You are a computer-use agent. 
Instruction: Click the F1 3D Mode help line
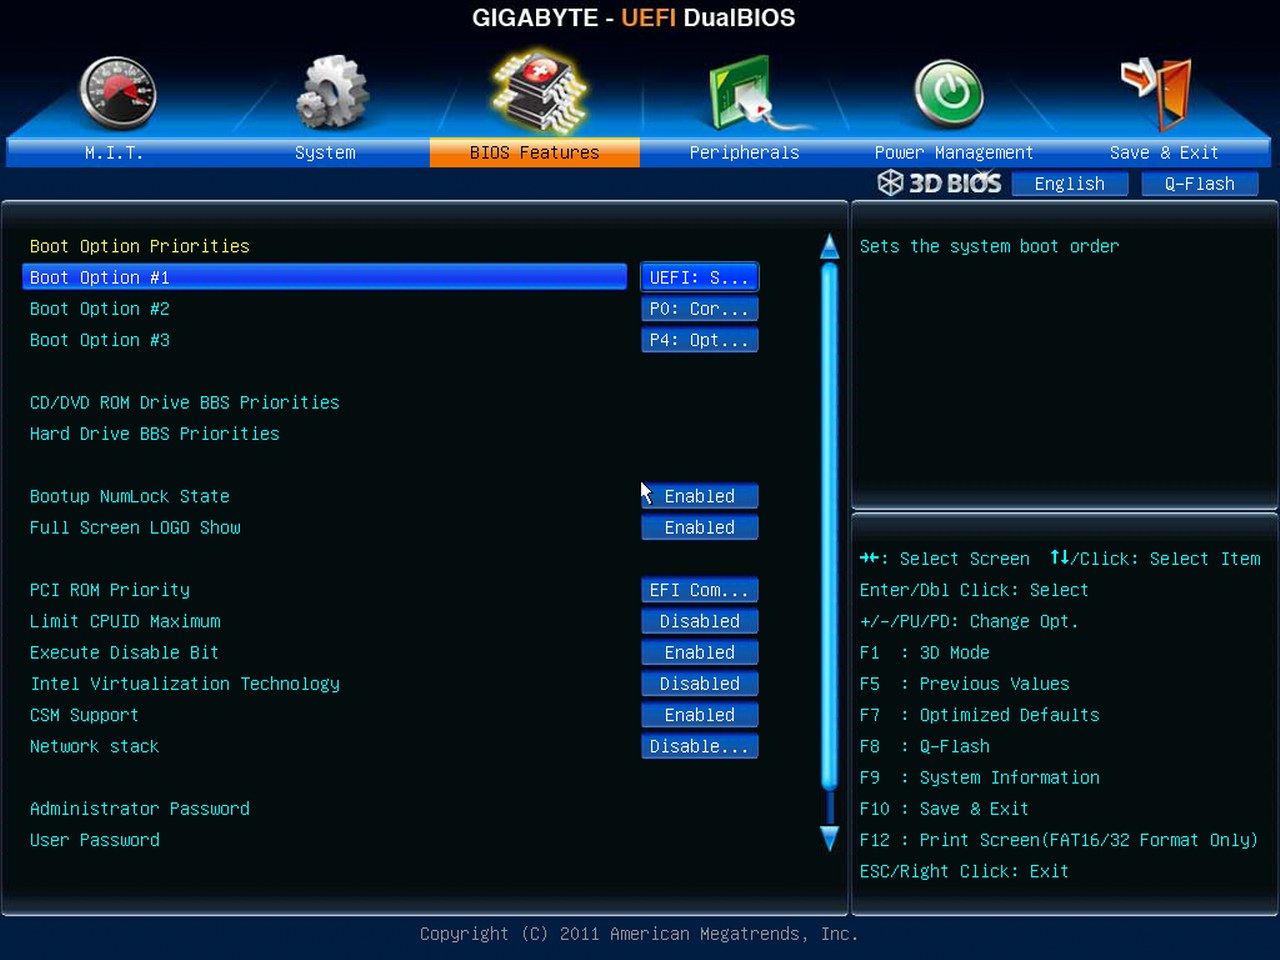925,652
